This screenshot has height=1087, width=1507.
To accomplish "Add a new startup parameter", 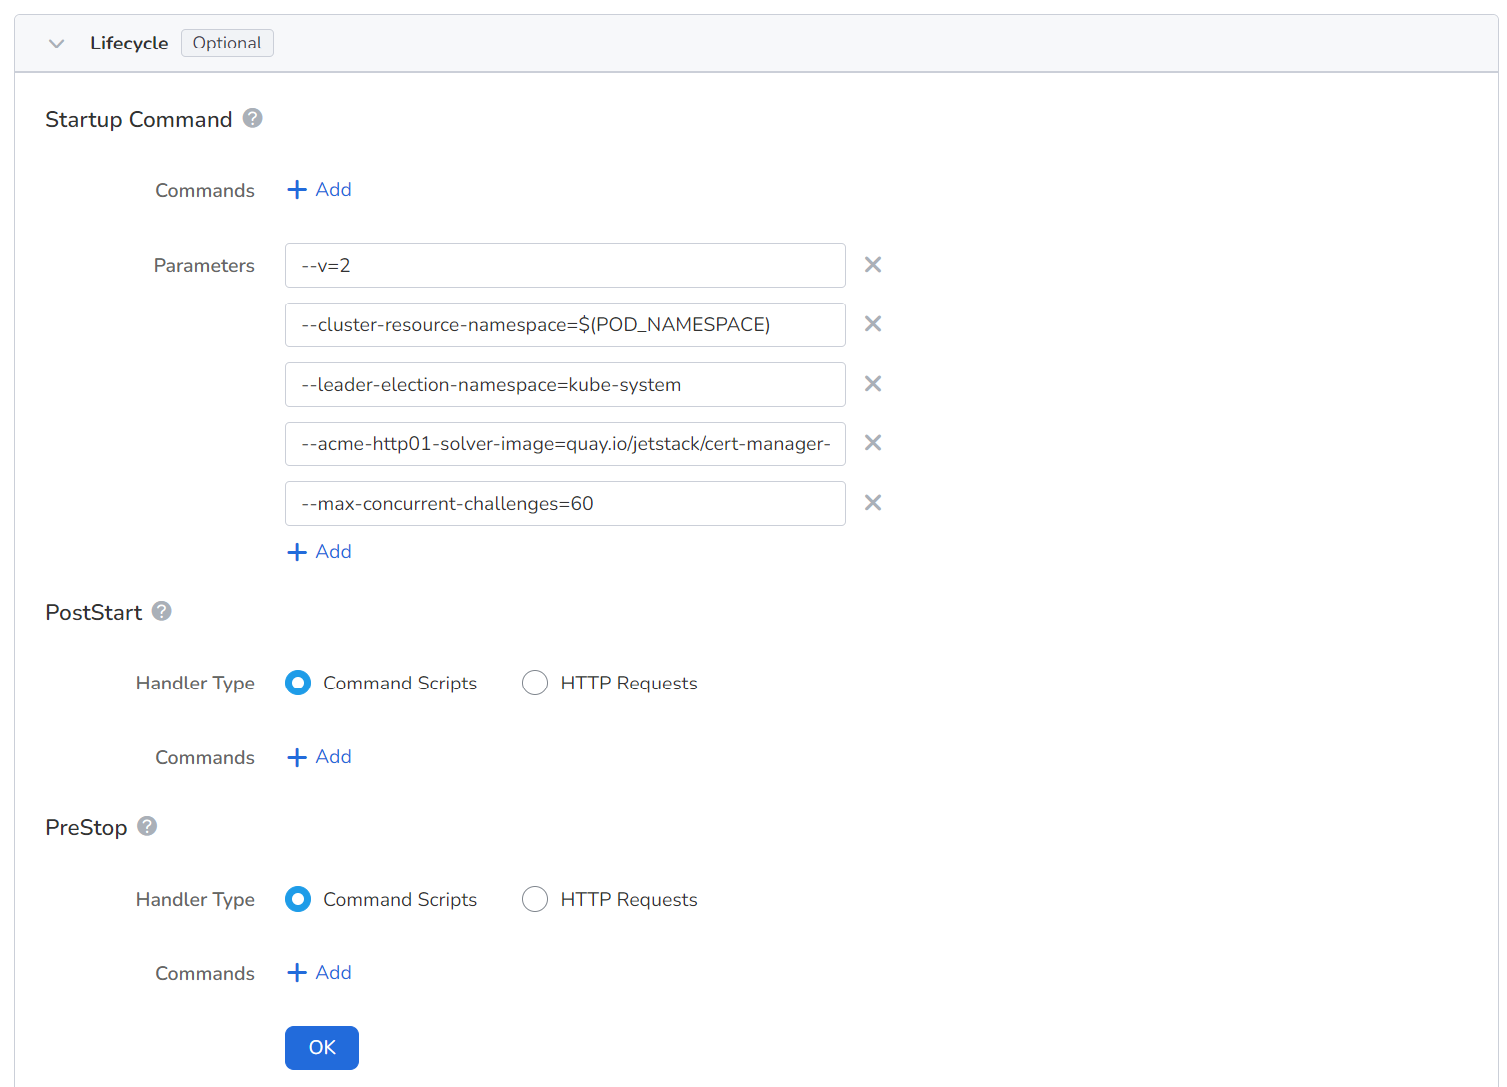I will coord(320,552).
